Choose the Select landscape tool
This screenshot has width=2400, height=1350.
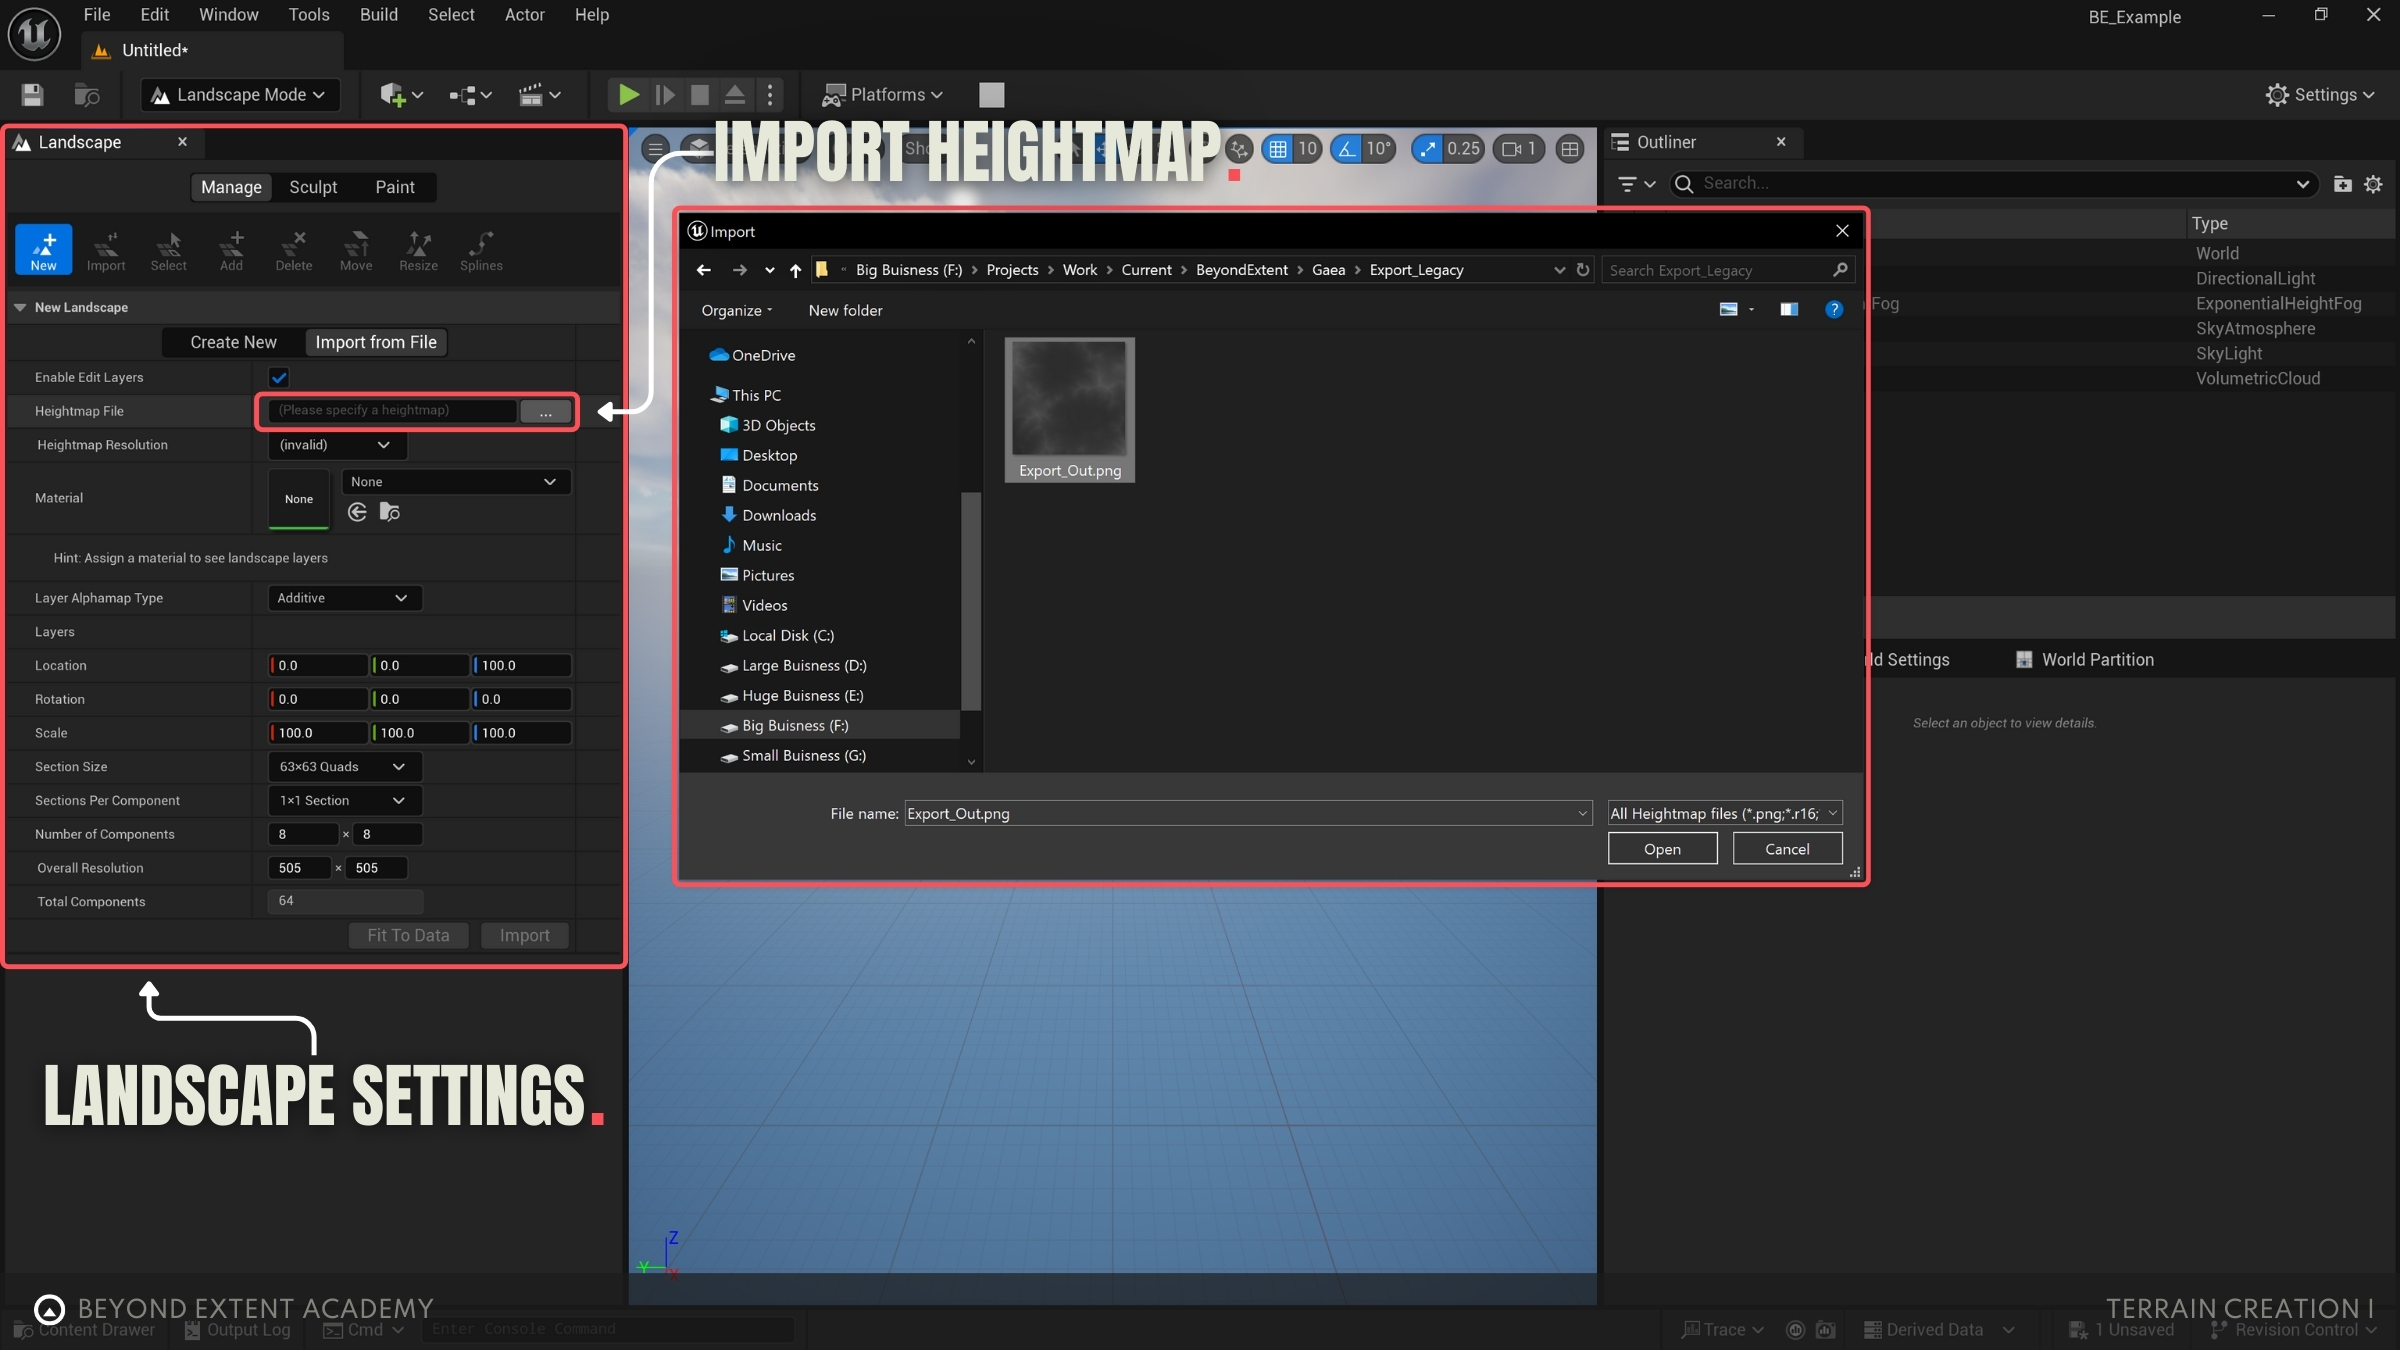pos(168,249)
